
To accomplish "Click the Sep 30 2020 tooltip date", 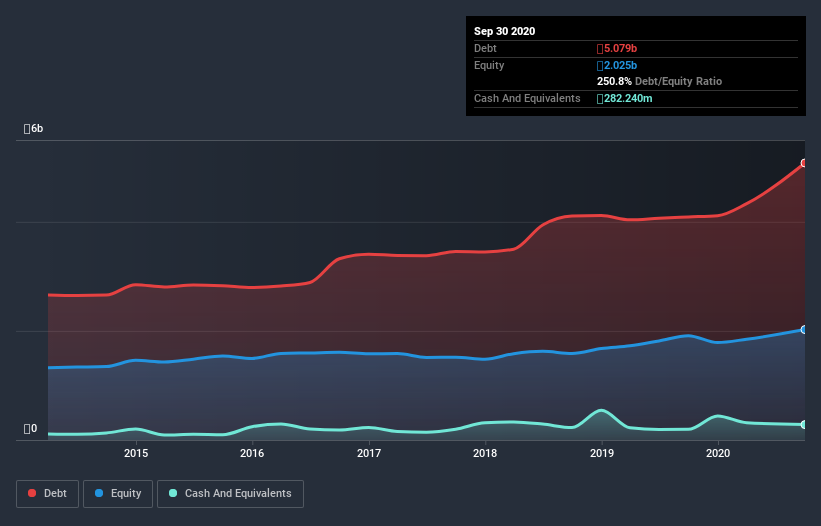I will point(505,31).
